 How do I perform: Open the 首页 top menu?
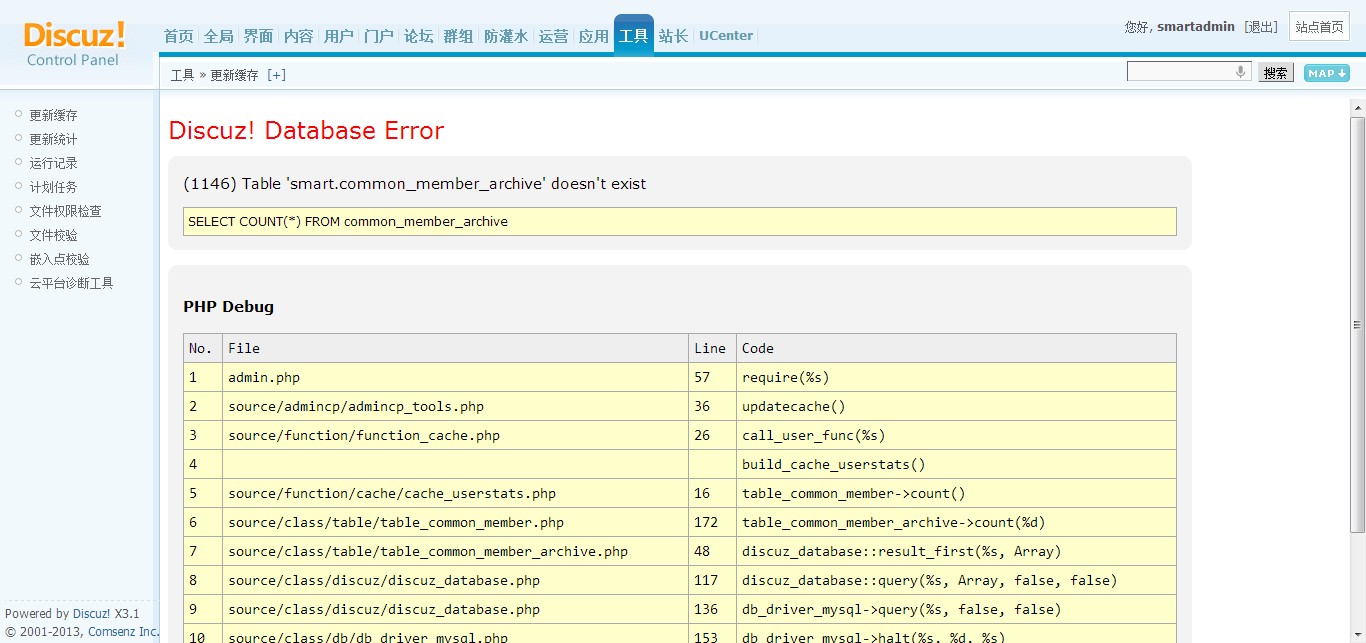click(x=178, y=36)
